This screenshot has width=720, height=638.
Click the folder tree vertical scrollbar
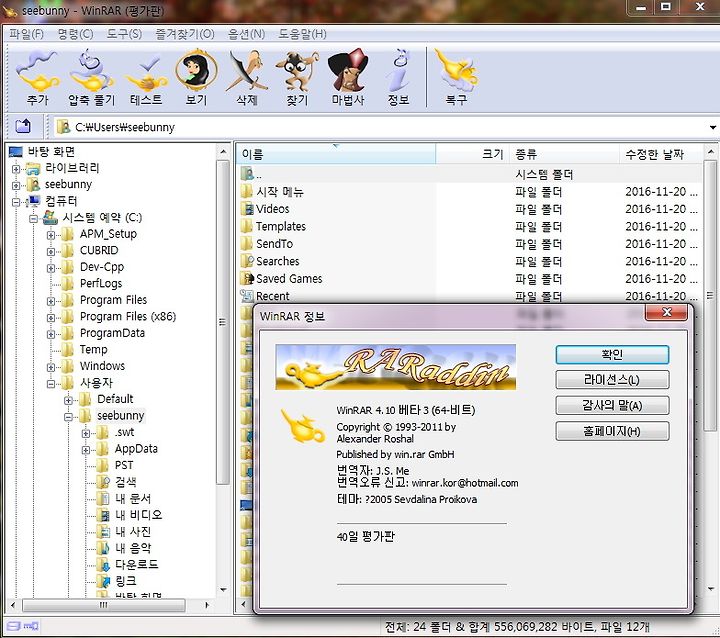click(223, 322)
